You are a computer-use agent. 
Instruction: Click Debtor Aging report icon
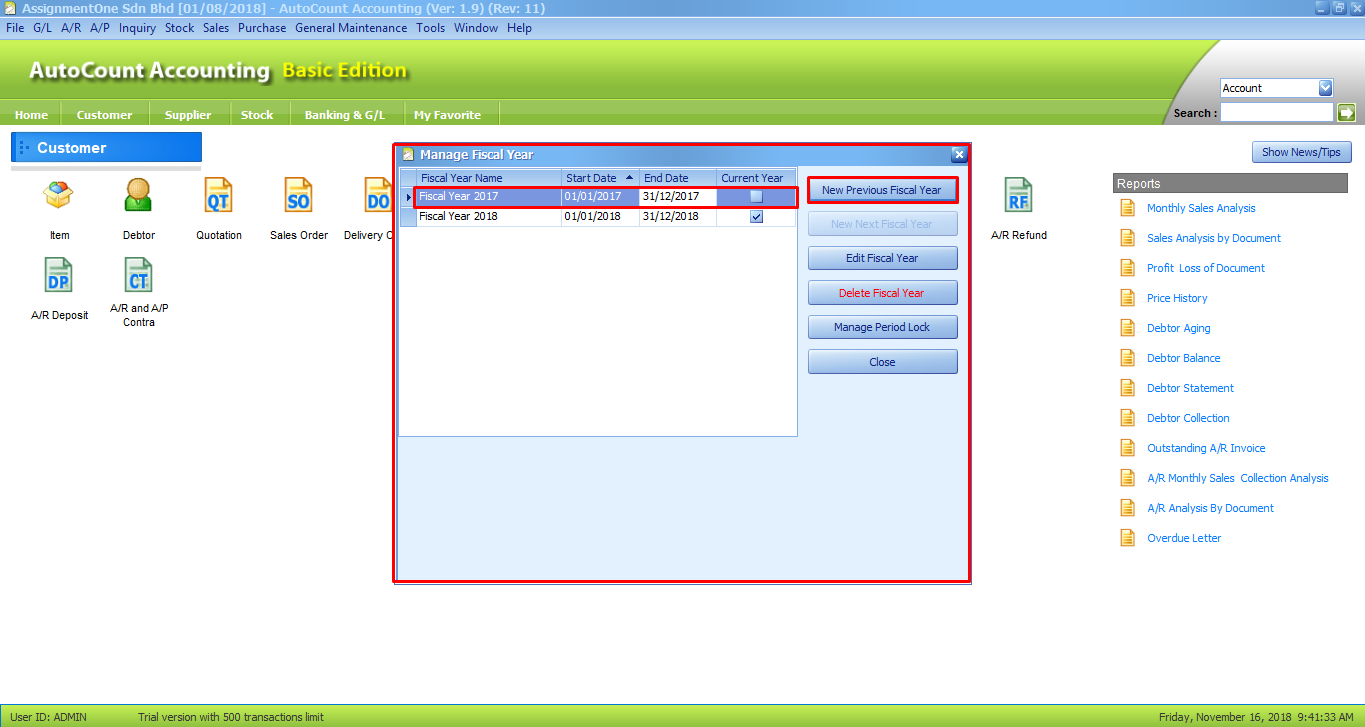point(1128,328)
